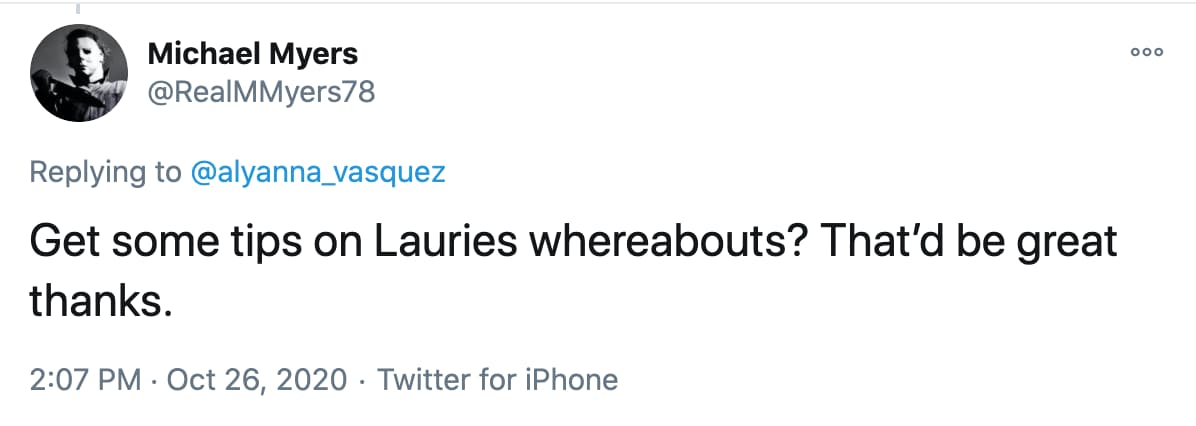Click the "Replying to" label

[x=106, y=172]
